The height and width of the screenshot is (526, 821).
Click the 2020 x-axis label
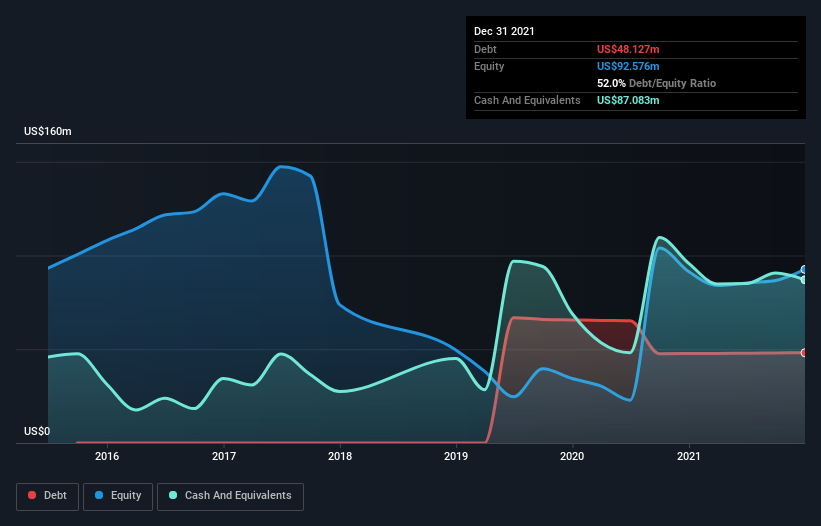coord(572,456)
